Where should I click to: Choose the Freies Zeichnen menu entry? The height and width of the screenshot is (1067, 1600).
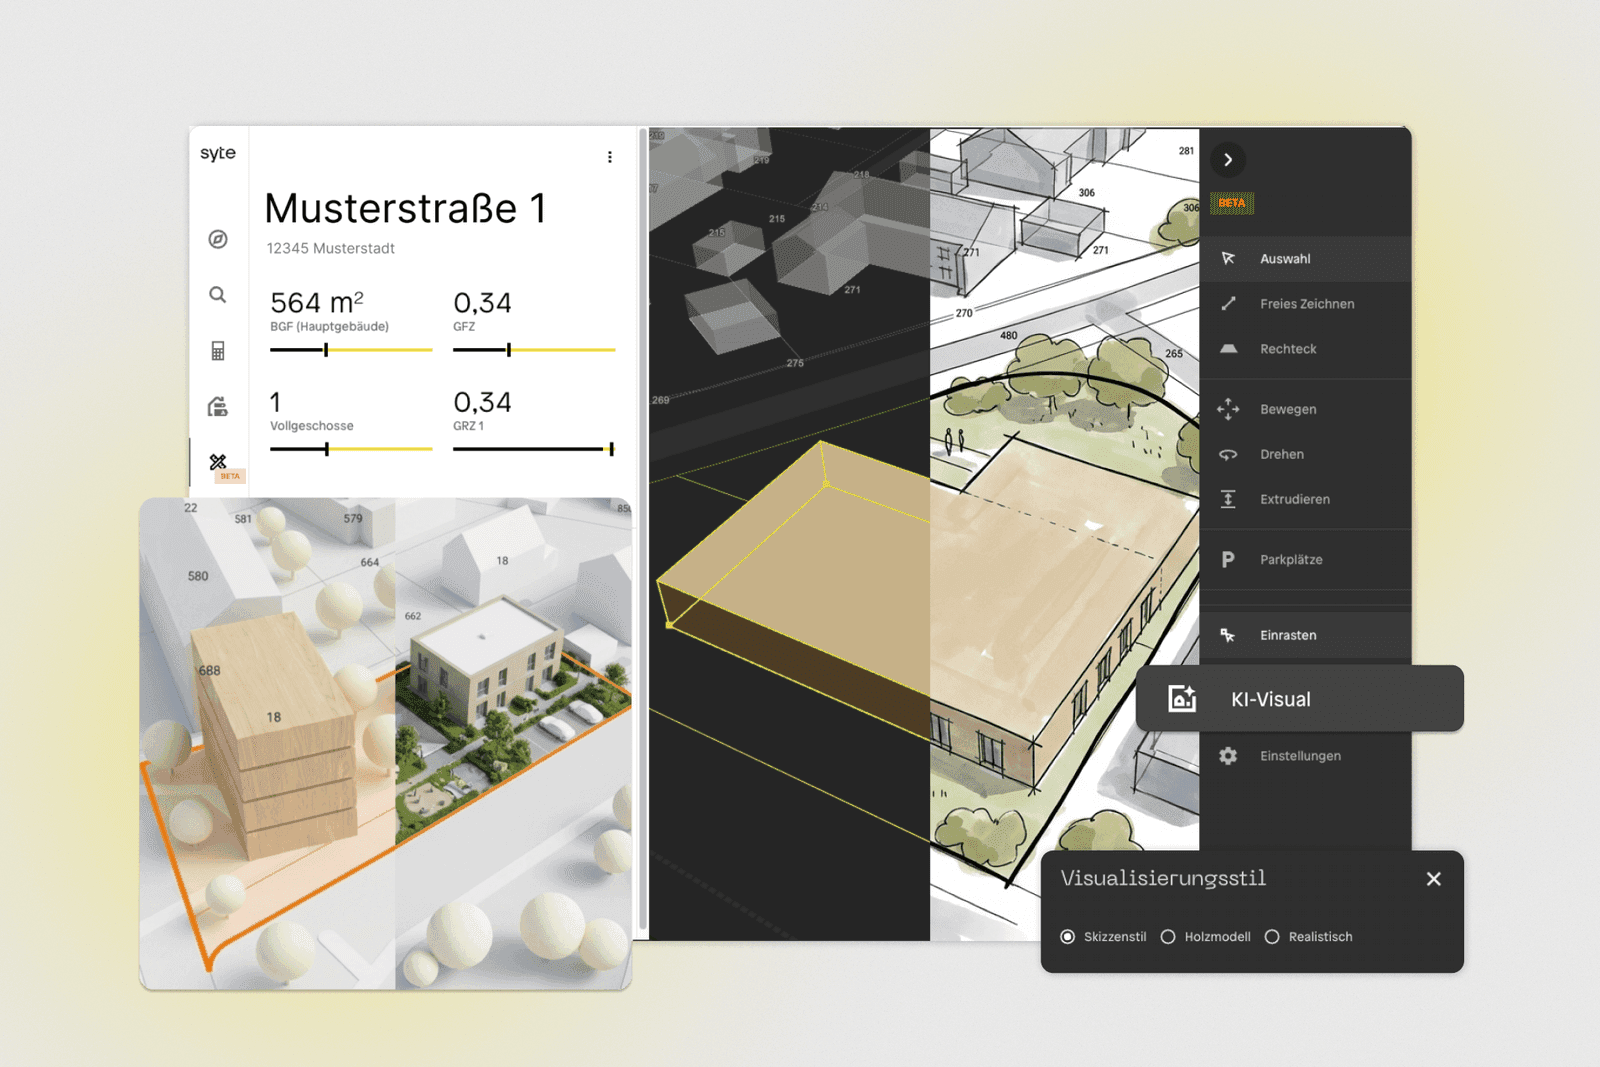point(1307,304)
